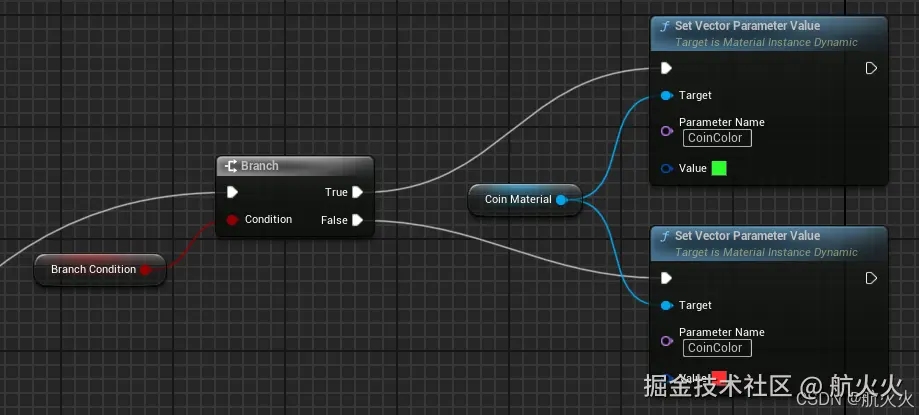Click the Parameter Name label on upper node
This screenshot has height=415, width=919.
pos(721,123)
